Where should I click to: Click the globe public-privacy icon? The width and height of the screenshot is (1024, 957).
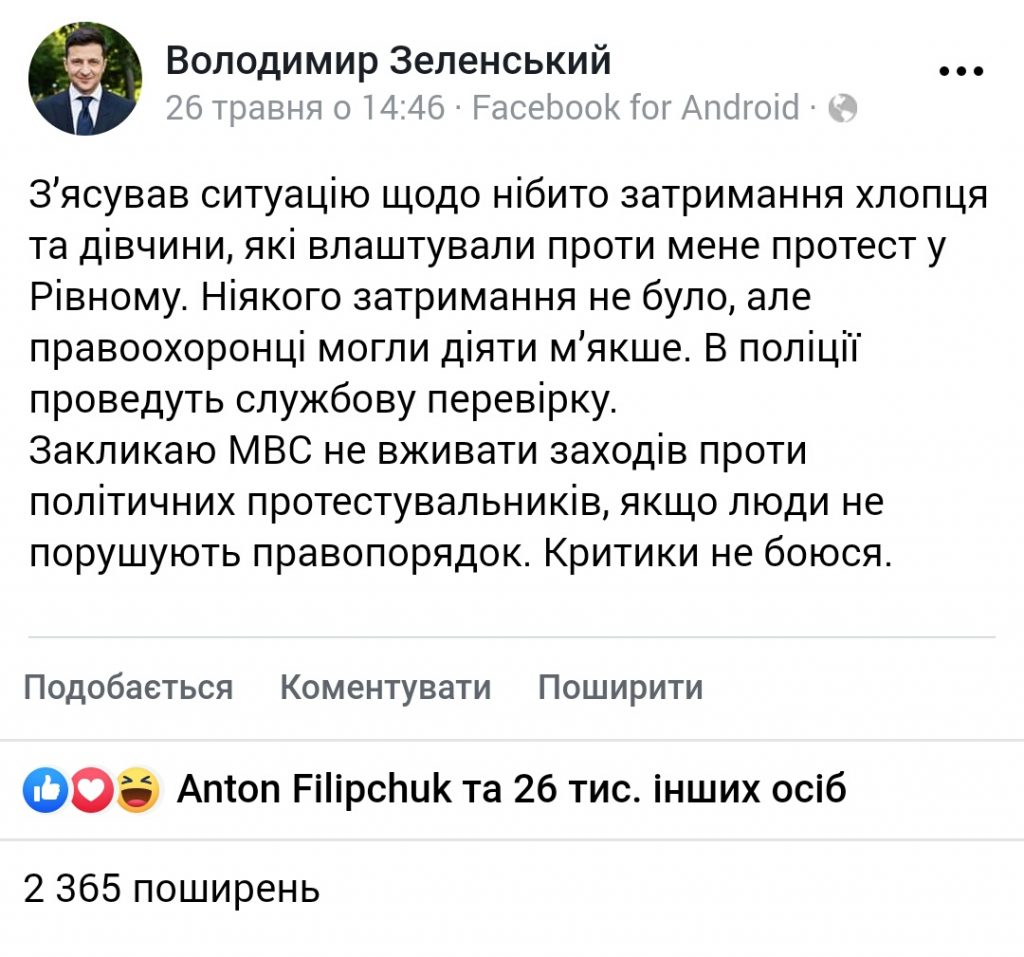[x=842, y=108]
